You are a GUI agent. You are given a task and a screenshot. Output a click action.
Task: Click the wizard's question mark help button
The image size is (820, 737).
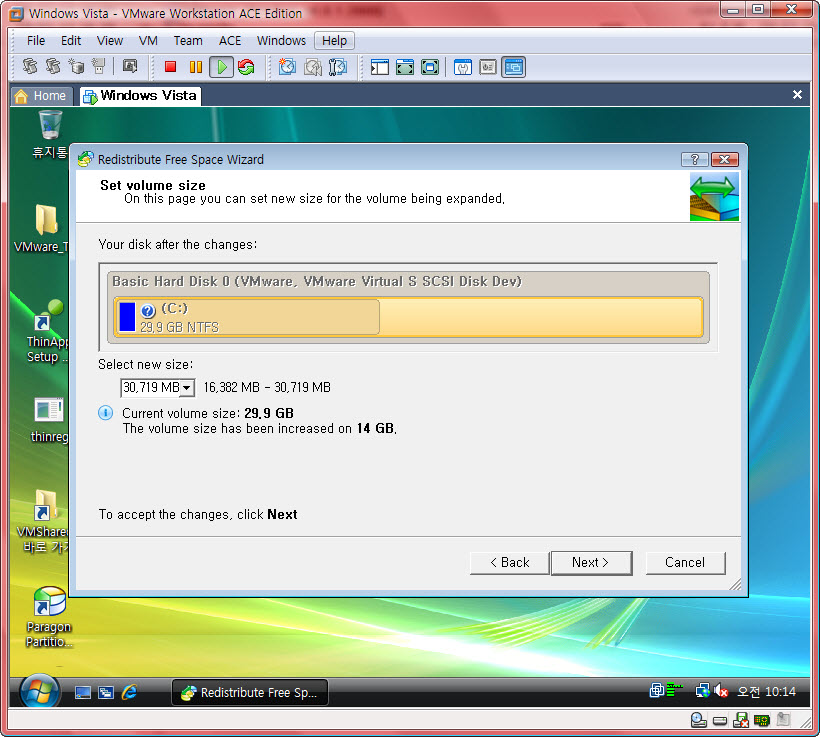click(x=694, y=160)
